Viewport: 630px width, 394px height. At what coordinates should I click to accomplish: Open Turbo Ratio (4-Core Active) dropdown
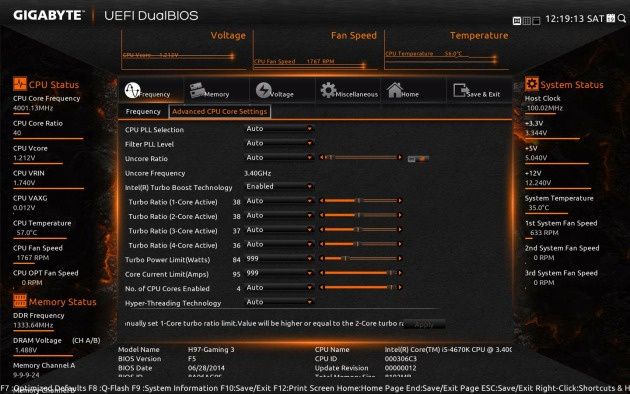pos(278,244)
